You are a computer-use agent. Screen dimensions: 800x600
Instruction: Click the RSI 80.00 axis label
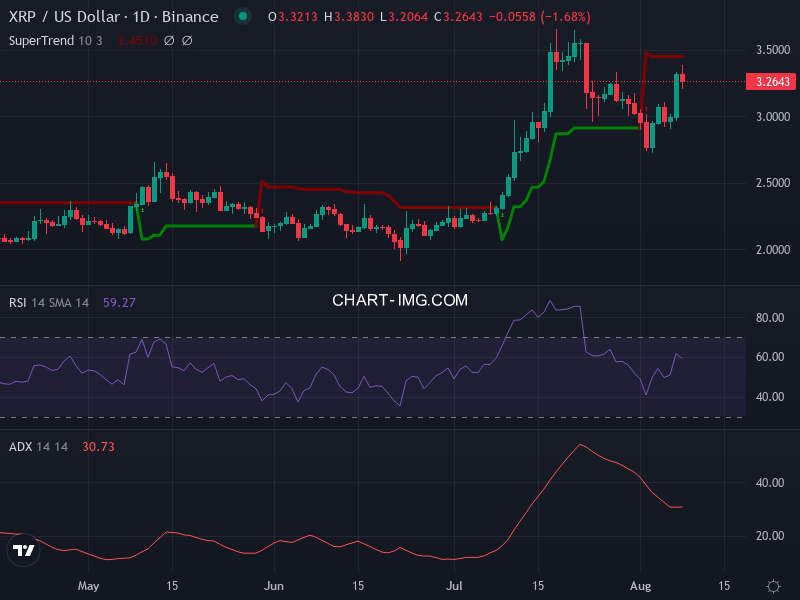pos(770,318)
